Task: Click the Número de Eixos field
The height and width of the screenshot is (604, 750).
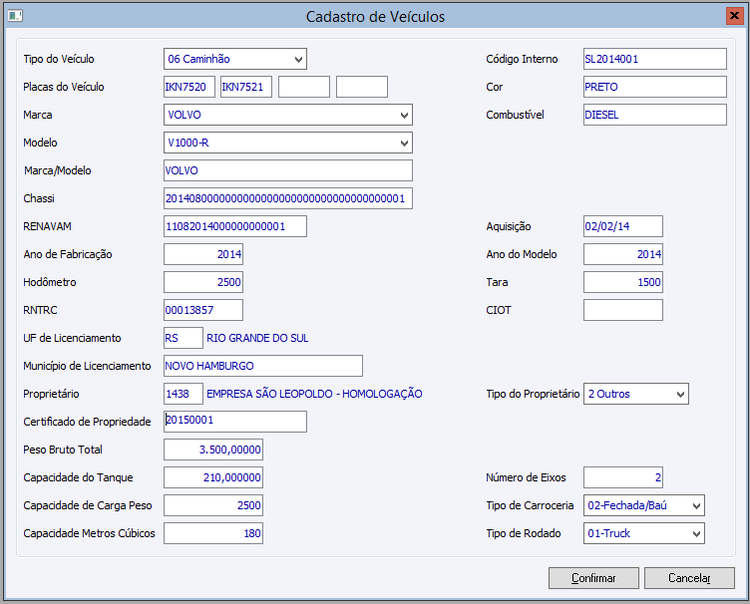Action: point(622,478)
